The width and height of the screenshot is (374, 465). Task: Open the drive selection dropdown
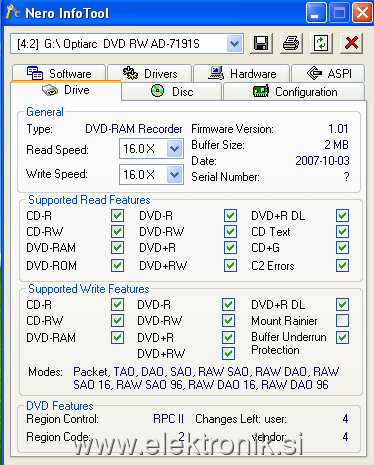[x=234, y=43]
